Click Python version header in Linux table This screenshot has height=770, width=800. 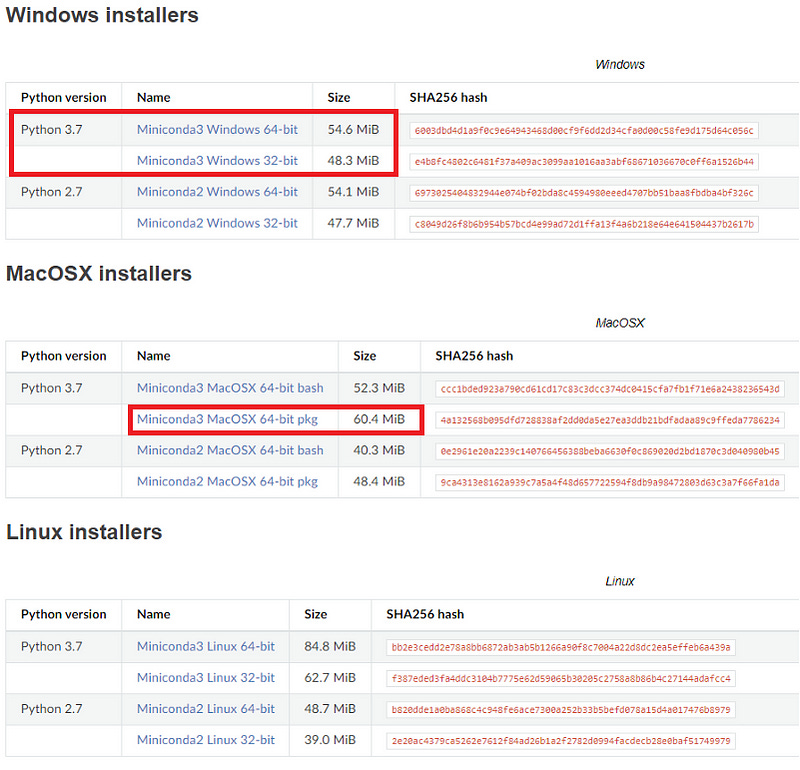pos(64,614)
